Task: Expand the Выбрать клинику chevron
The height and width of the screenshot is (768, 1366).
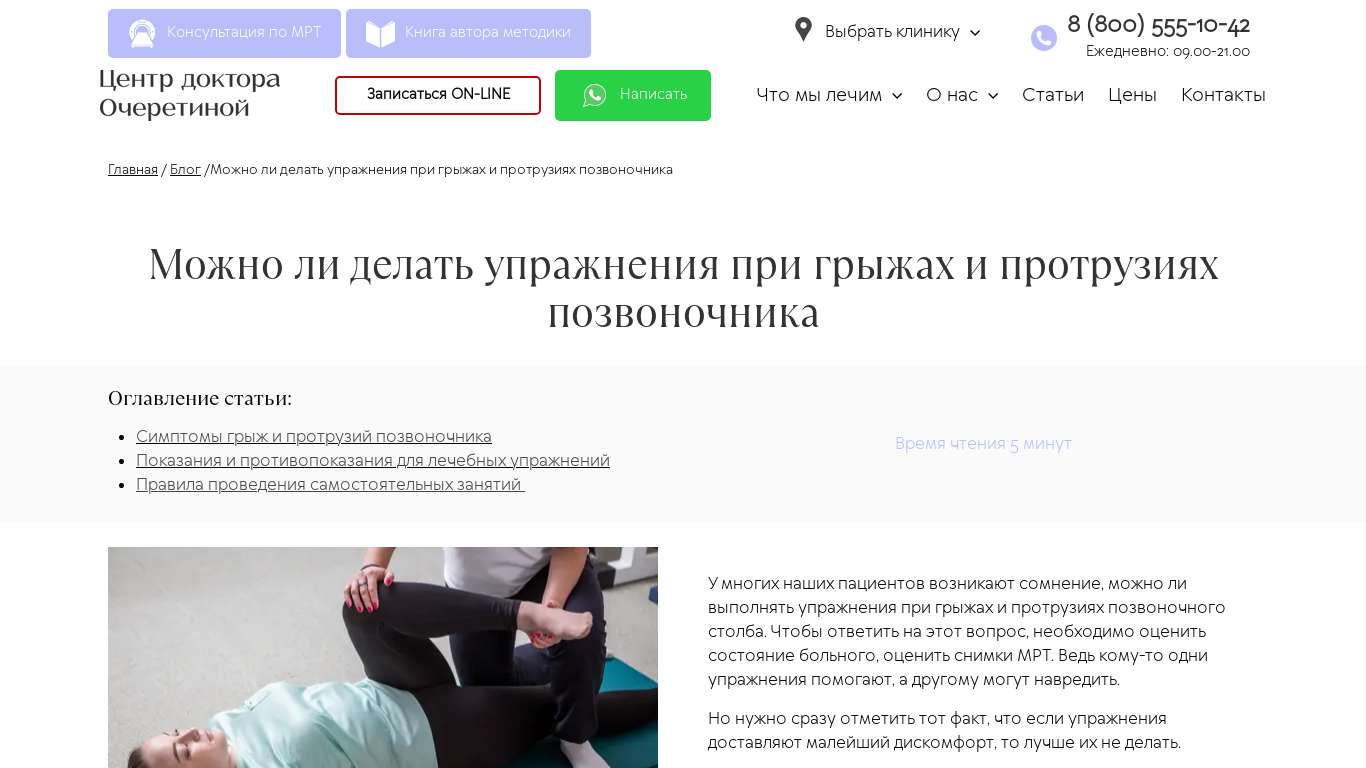Action: click(x=975, y=33)
